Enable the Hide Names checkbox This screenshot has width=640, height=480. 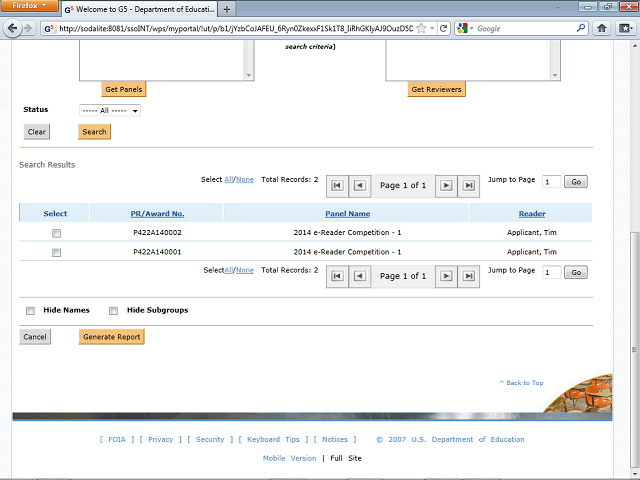pyautogui.click(x=30, y=311)
